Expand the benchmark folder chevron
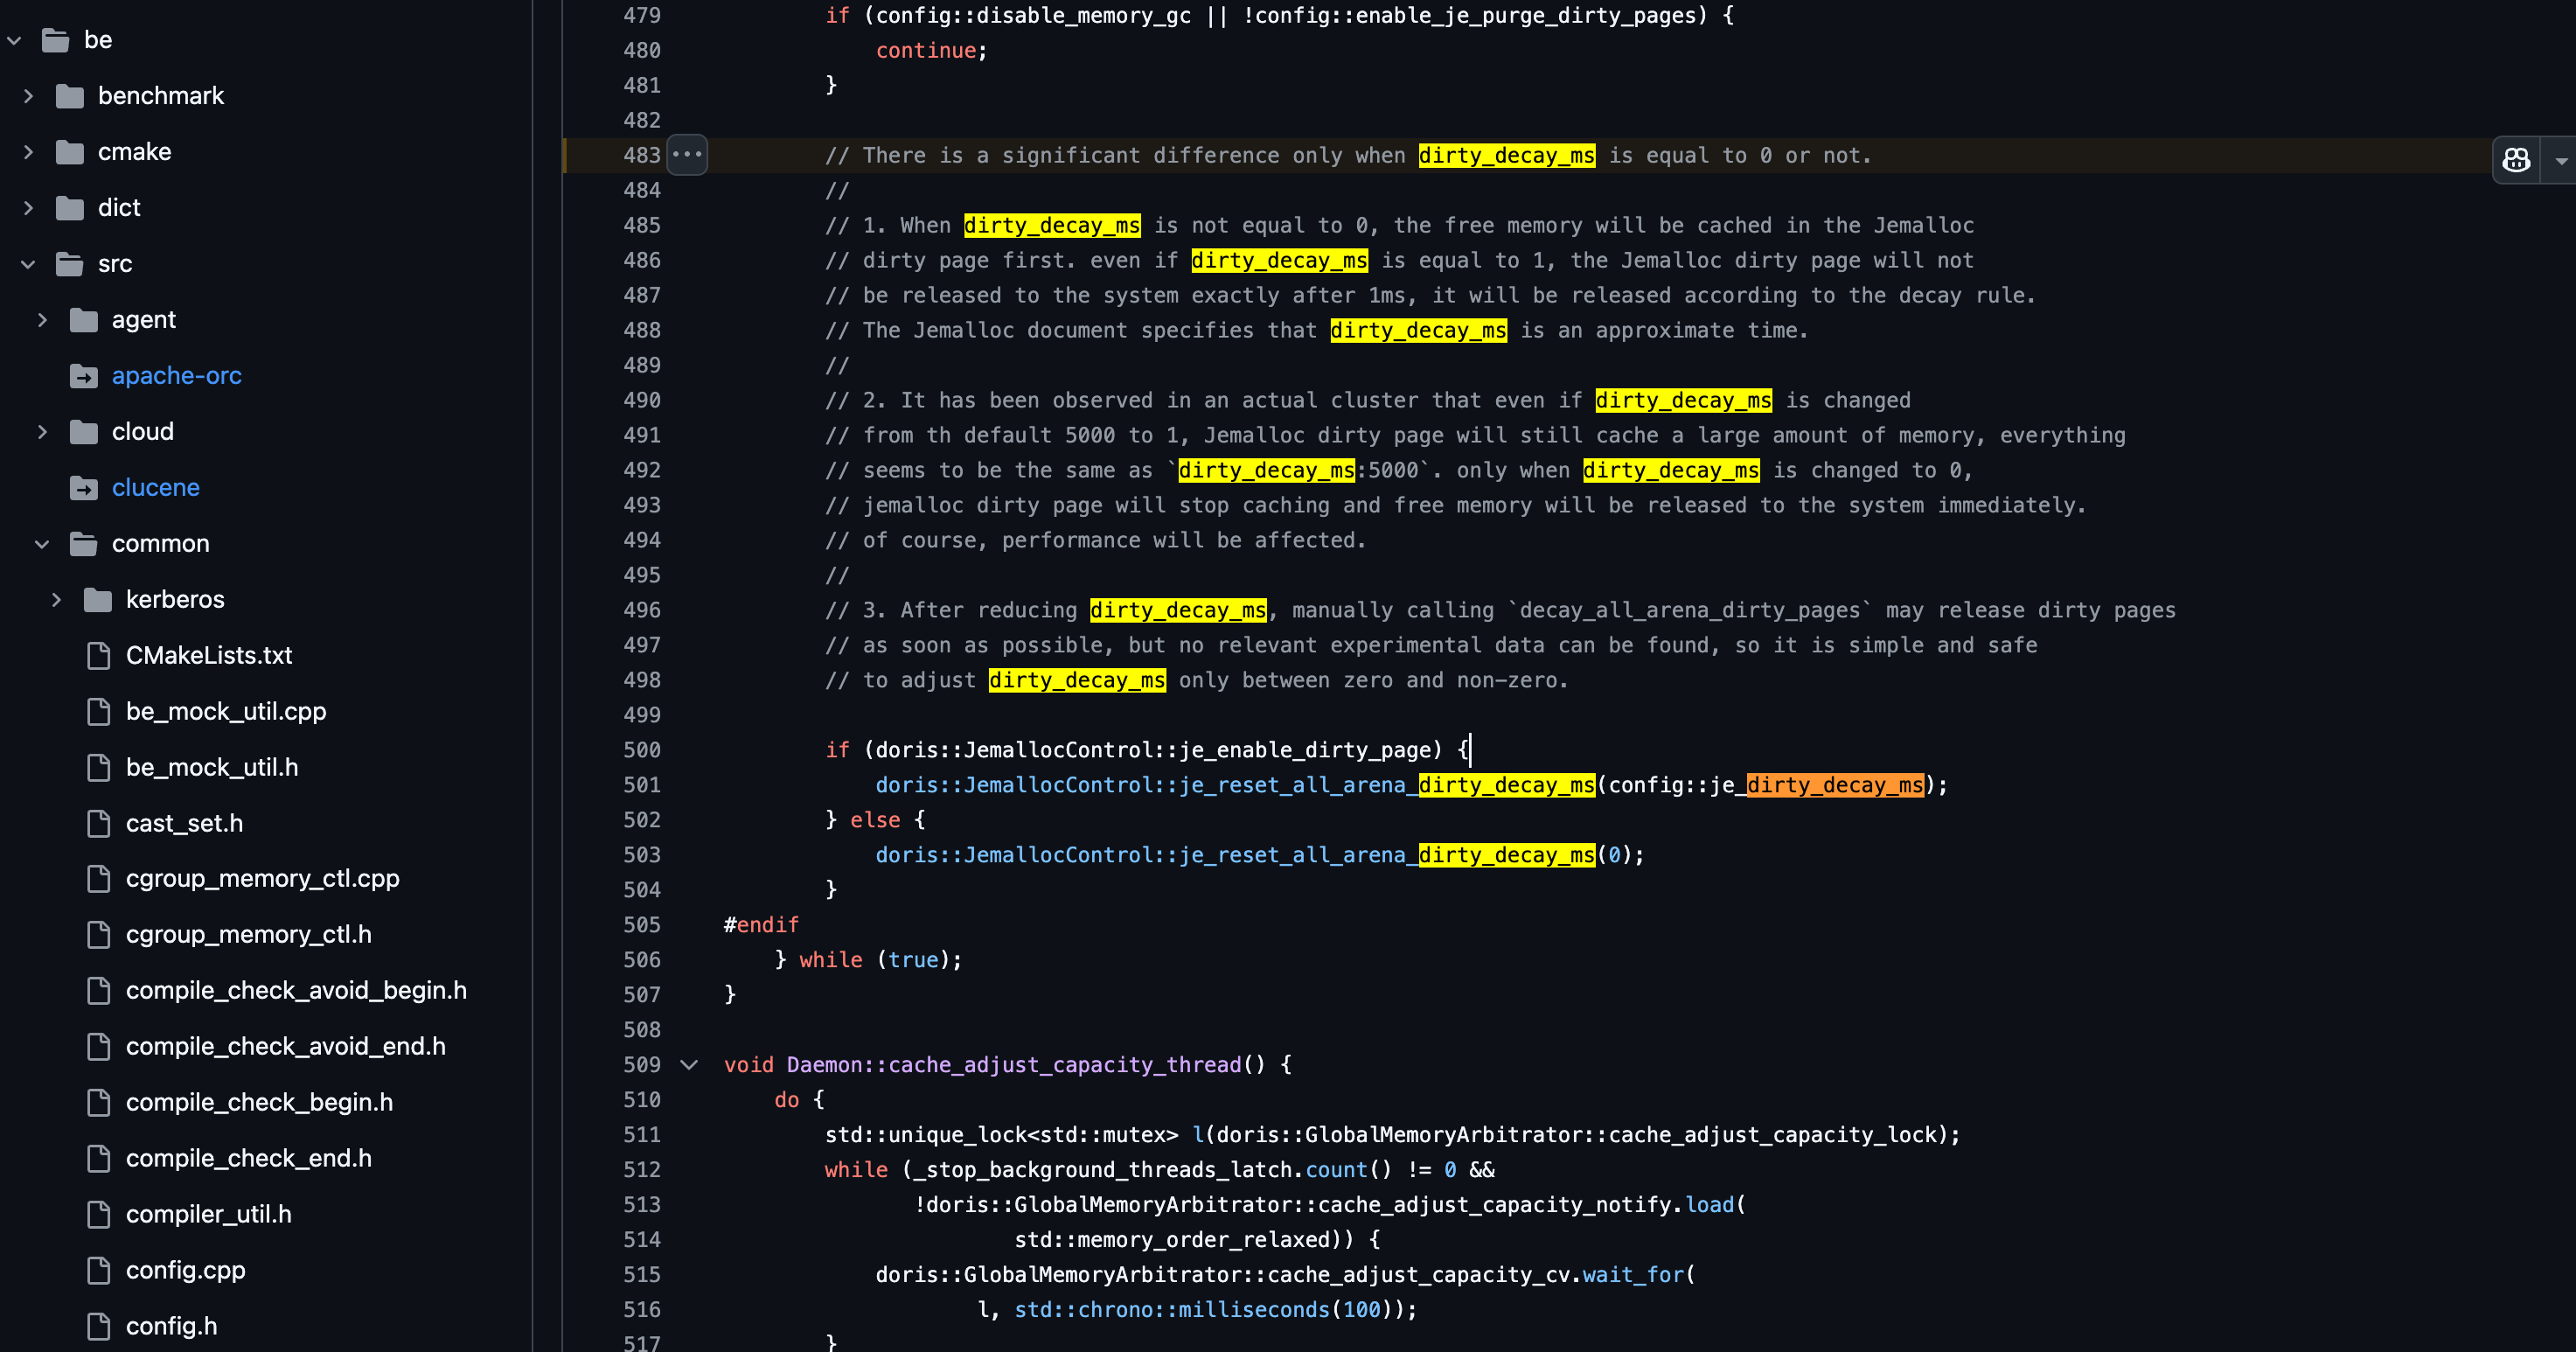 (28, 96)
